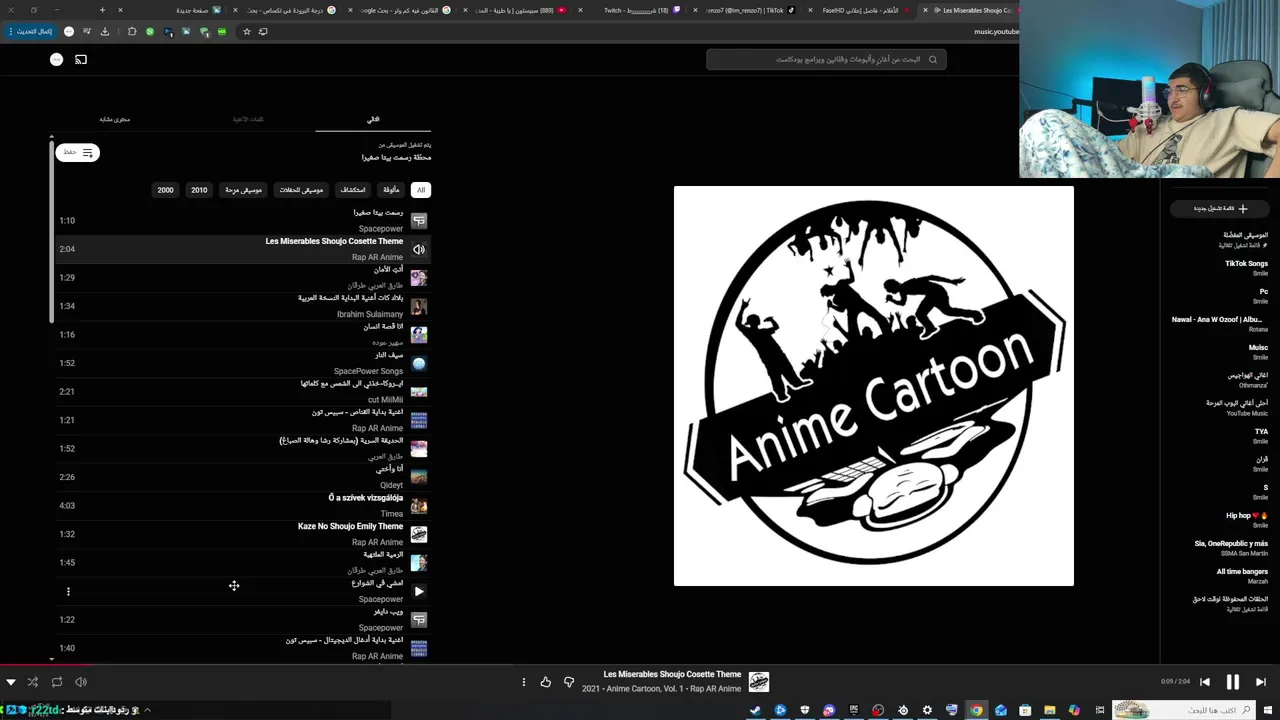1280x720 pixels.
Task: Click the save queue to playlist button
Action: (x=77, y=152)
